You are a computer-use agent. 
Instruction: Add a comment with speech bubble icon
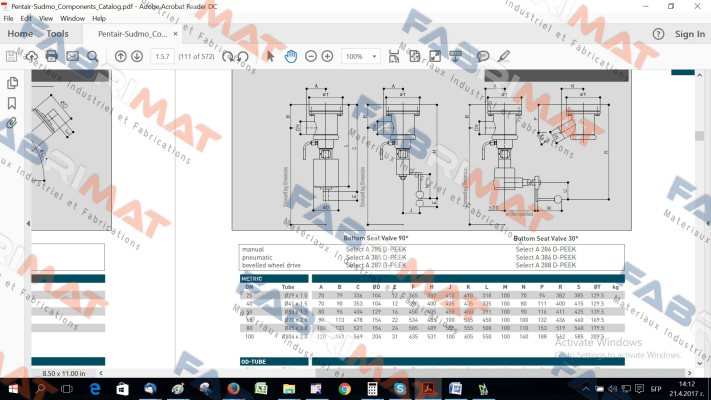tap(483, 56)
